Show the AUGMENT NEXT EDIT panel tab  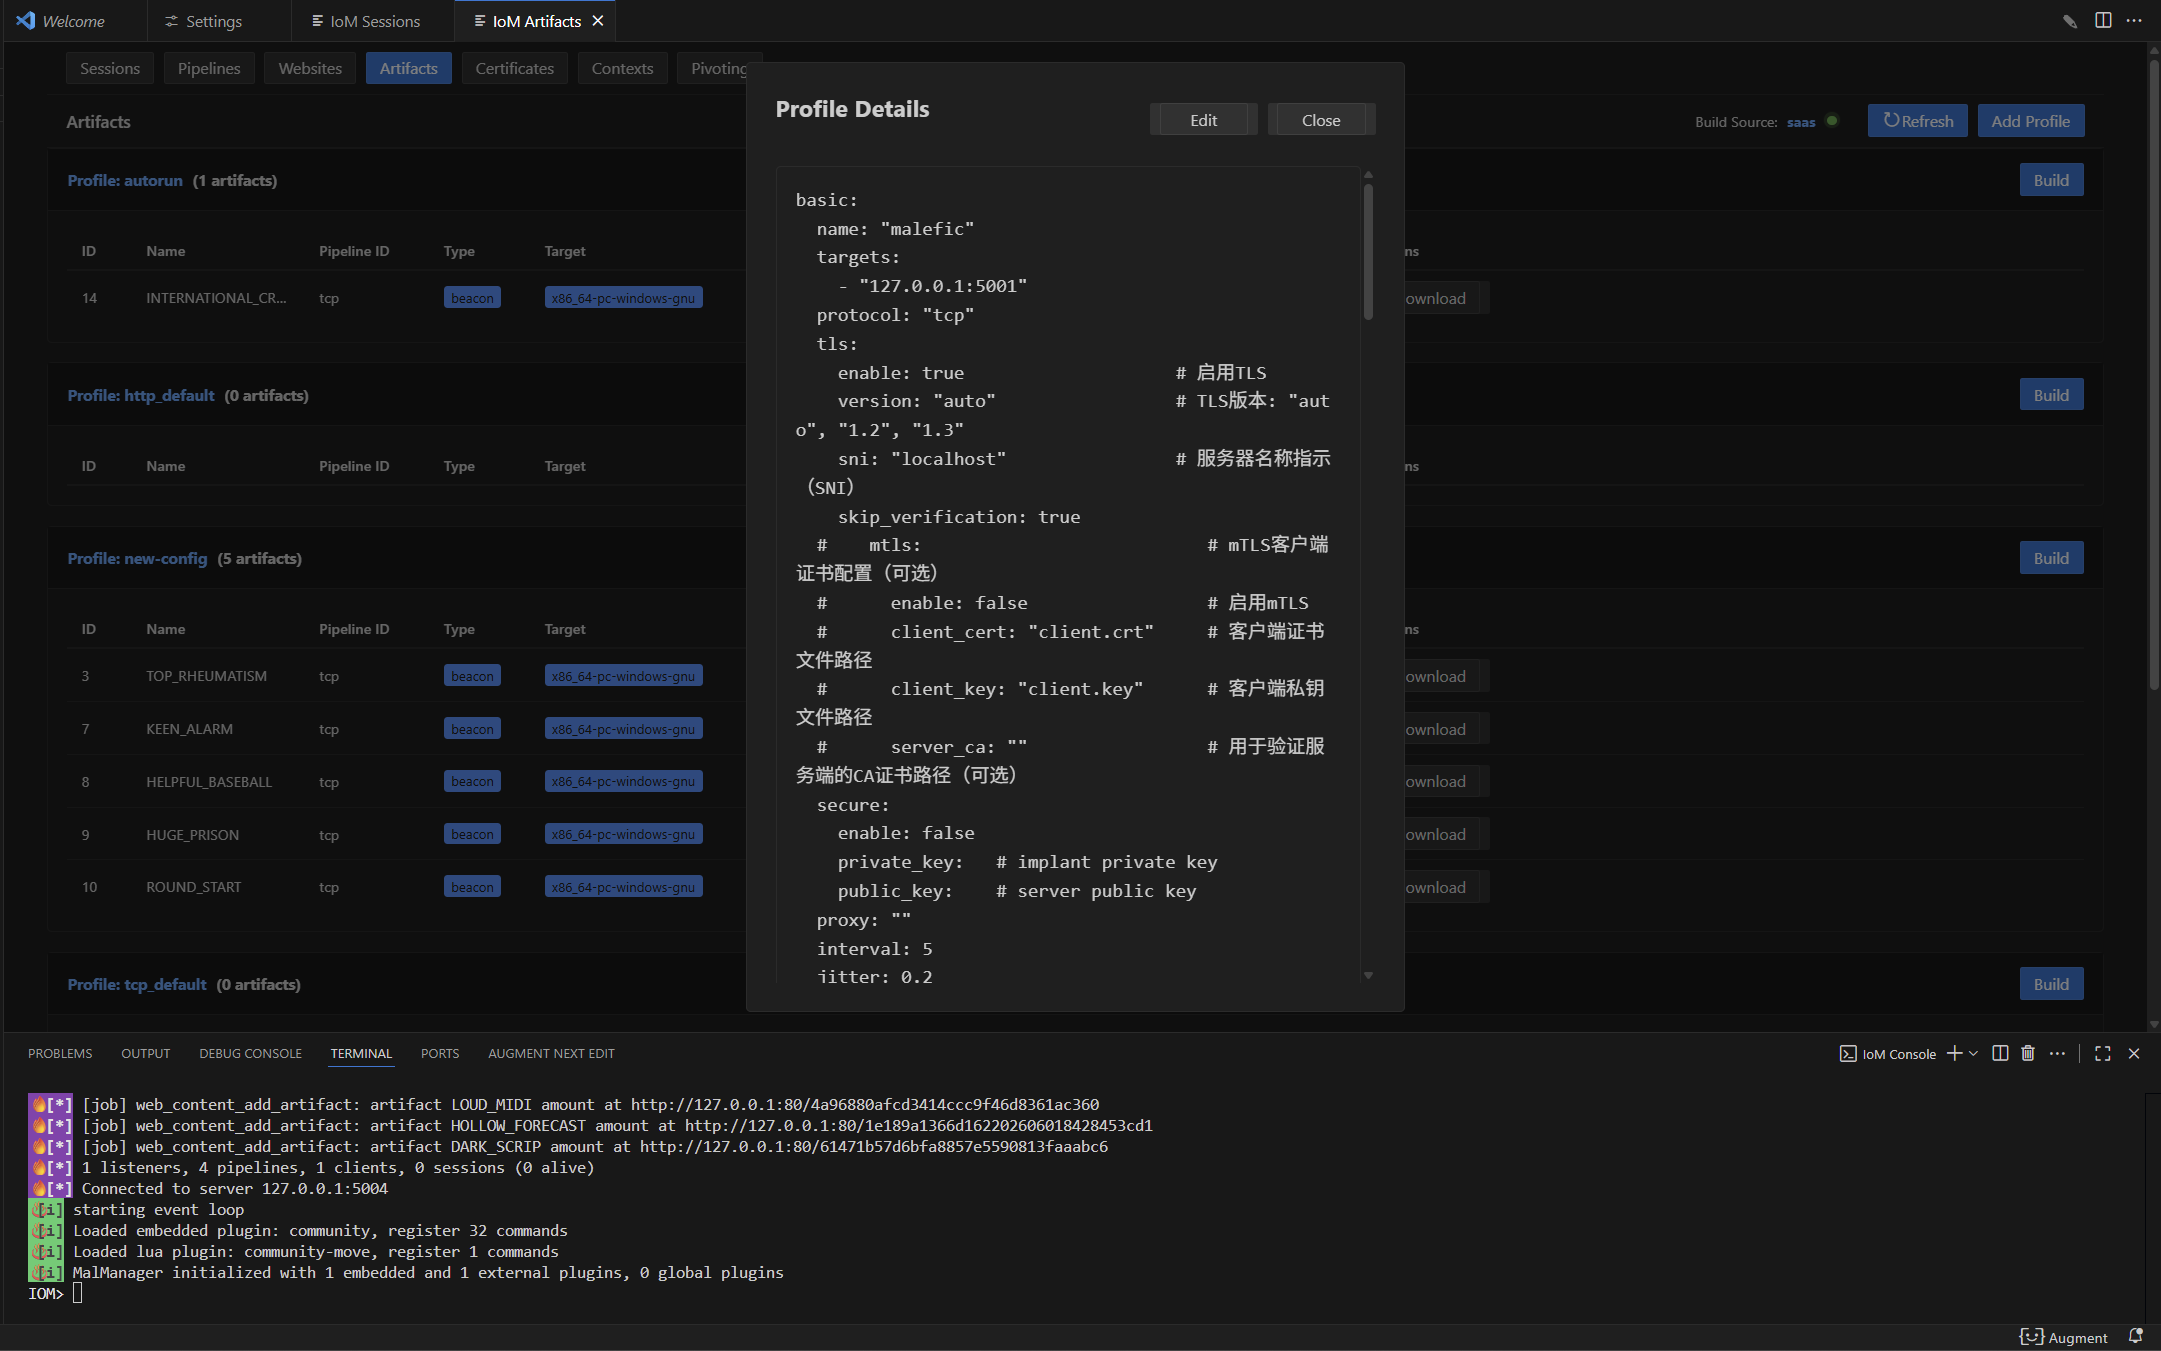[x=551, y=1054]
